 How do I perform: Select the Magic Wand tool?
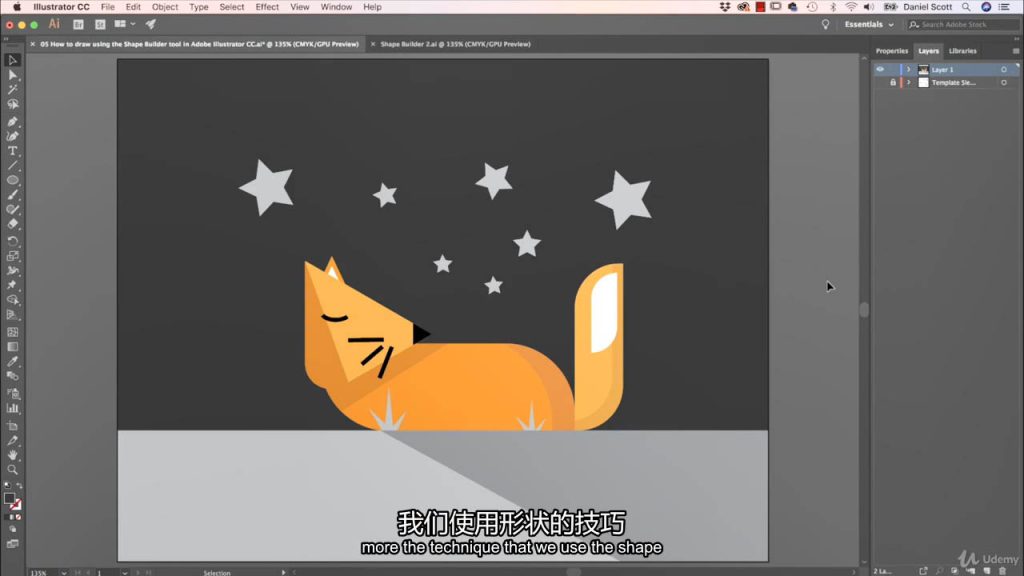coord(12,89)
